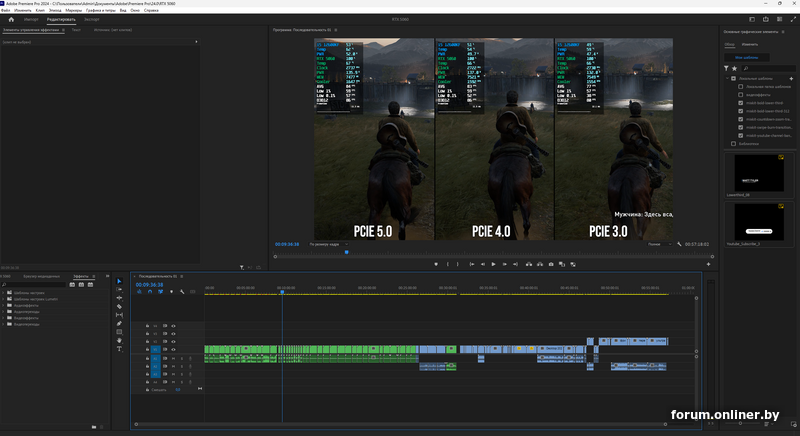The image size is (800, 436).
Task: Toggle checkbox for mxkit-bold-lower-third template
Action: (739, 102)
